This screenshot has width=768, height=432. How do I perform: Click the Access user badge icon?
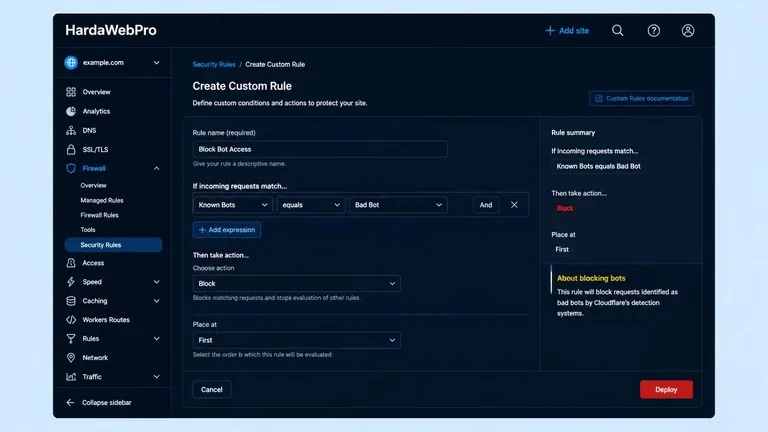click(x=71, y=263)
